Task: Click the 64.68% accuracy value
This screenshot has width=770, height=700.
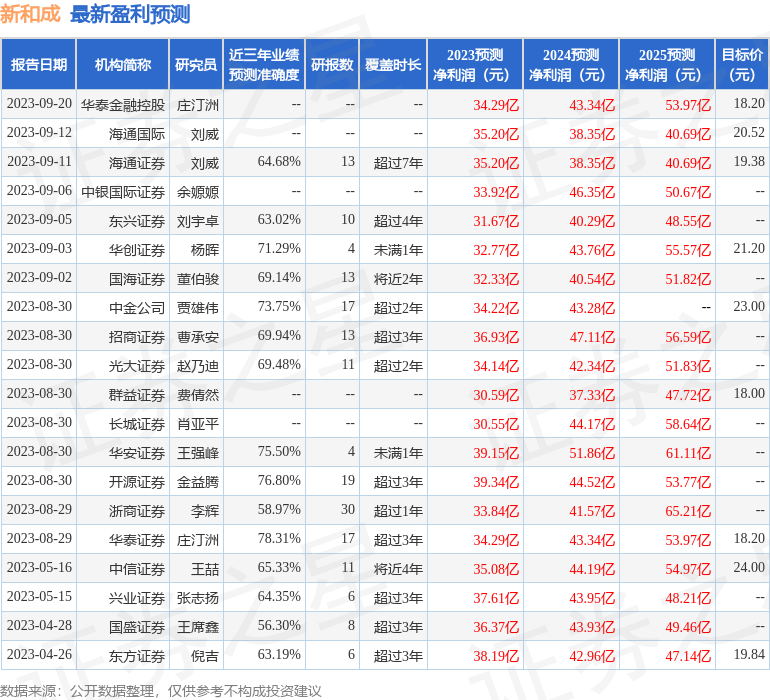Action: click(279, 162)
